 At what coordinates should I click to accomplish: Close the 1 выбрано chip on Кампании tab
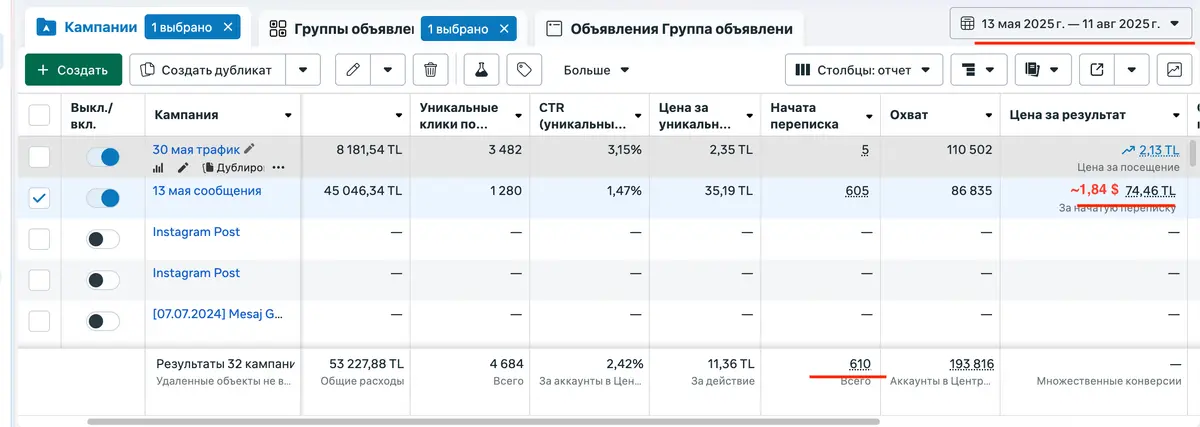[x=229, y=27]
